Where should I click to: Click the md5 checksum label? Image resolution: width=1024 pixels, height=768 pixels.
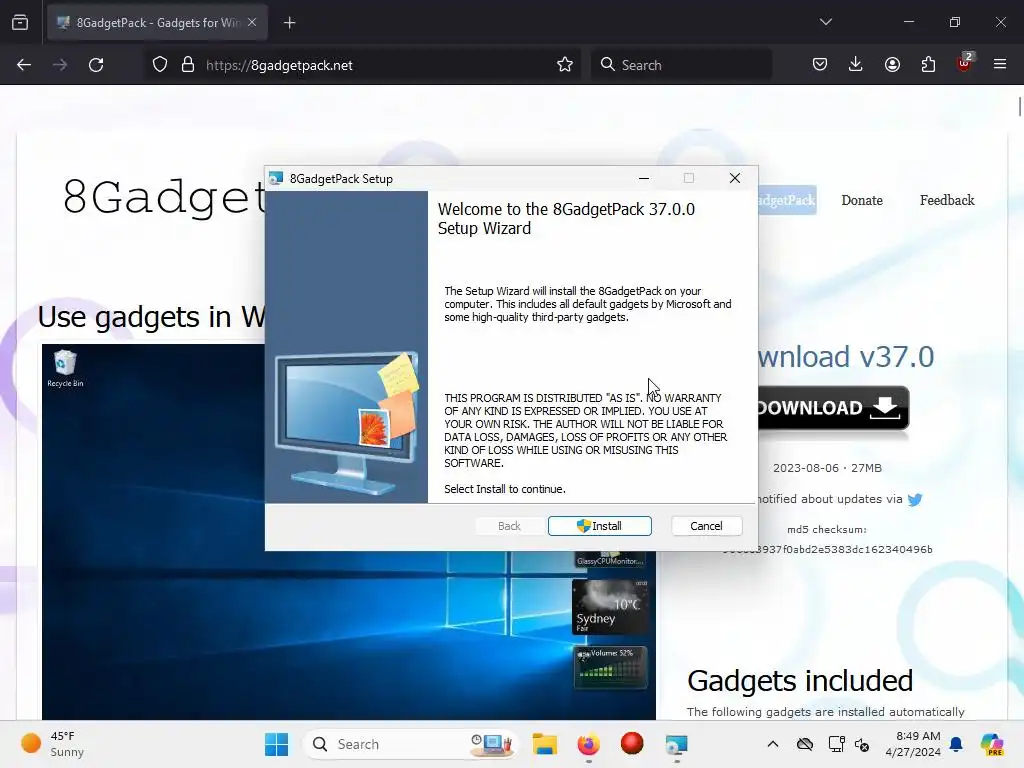(827, 530)
